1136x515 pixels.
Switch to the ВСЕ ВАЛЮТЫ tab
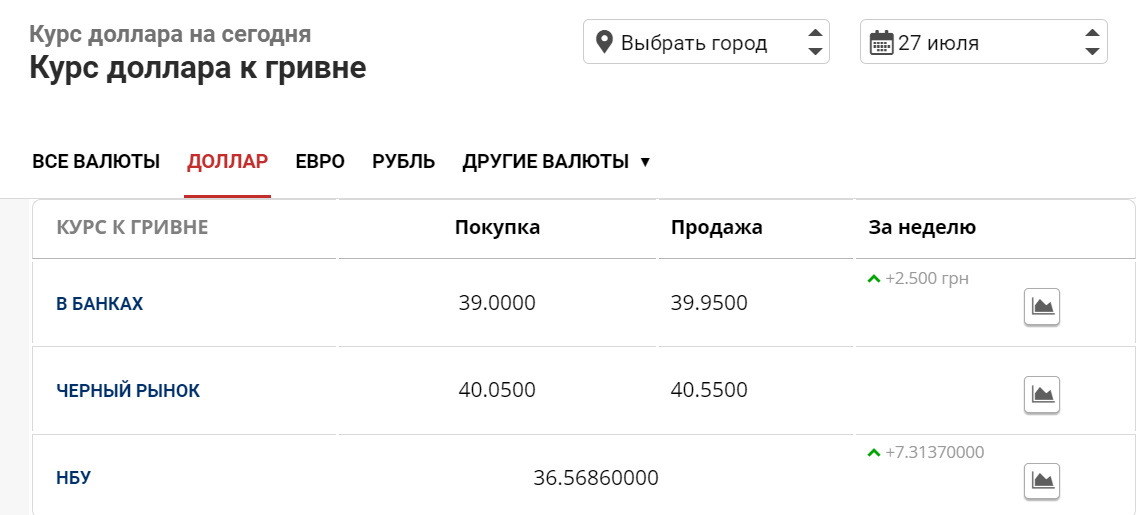coord(96,162)
